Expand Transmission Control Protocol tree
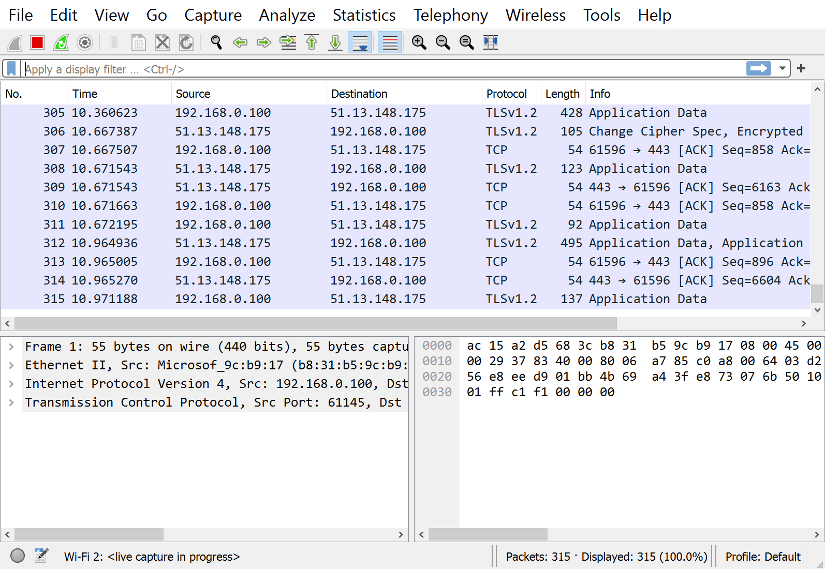 (11, 403)
